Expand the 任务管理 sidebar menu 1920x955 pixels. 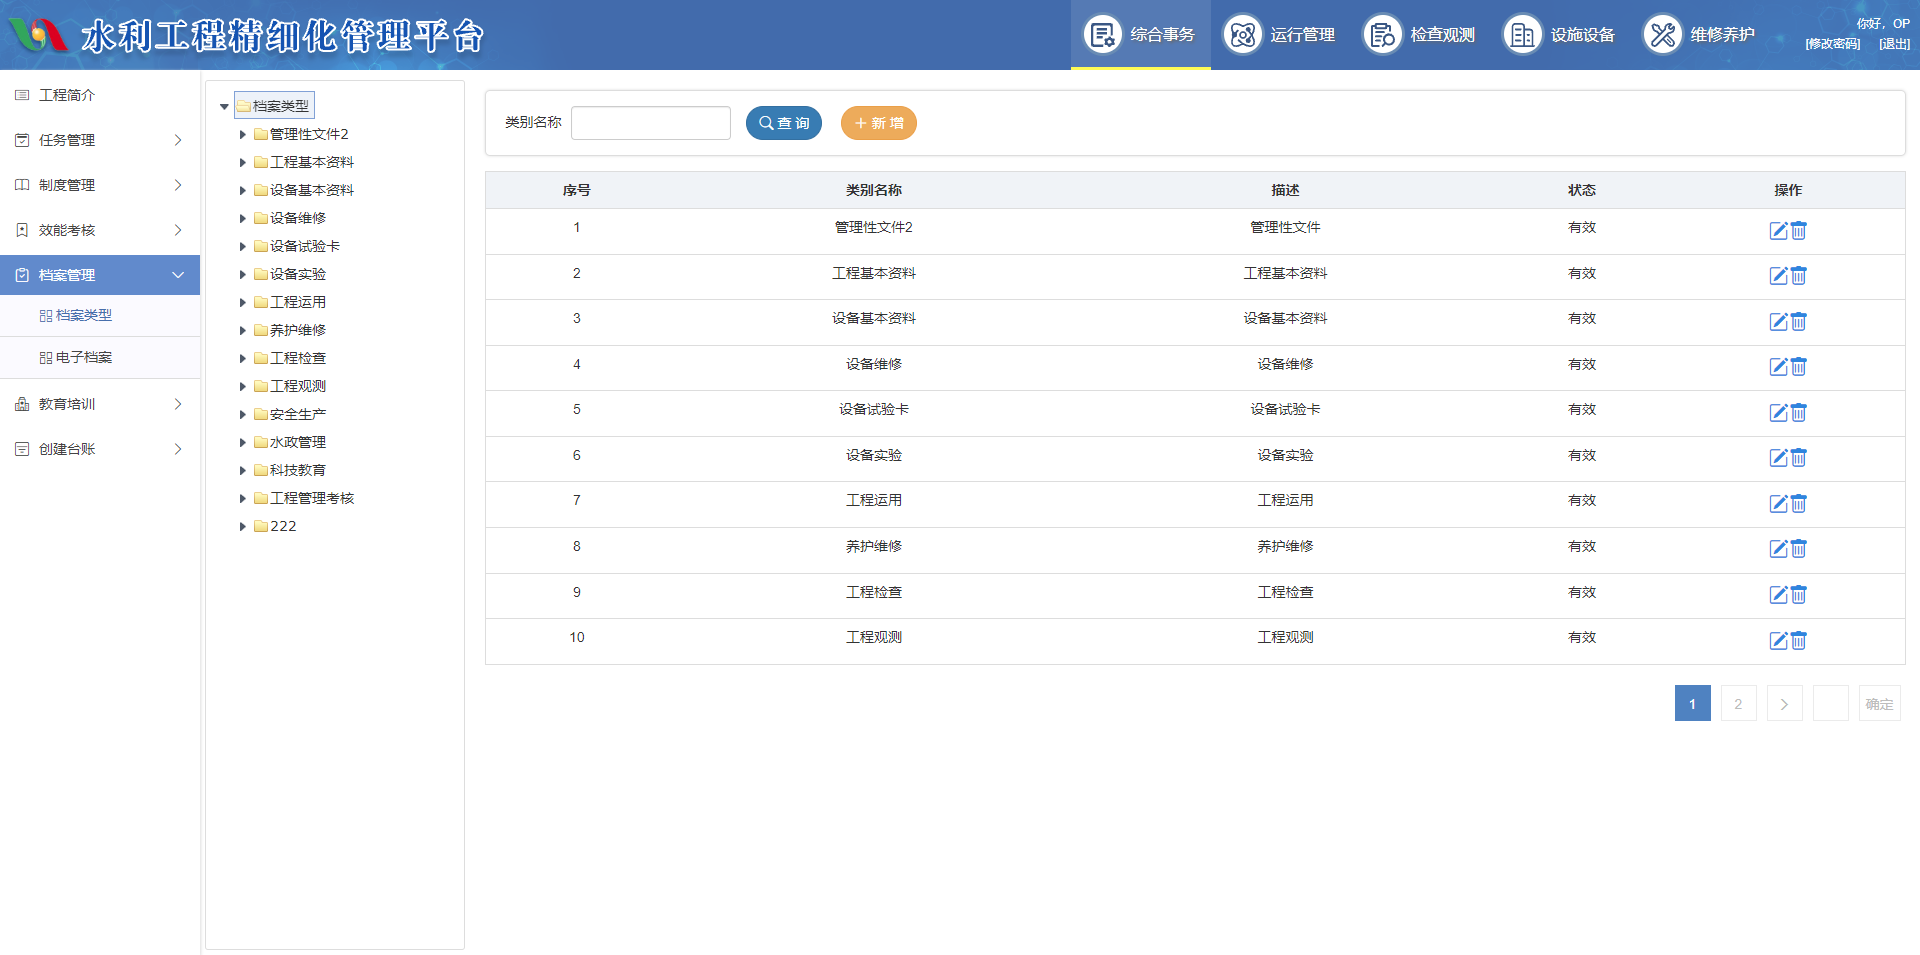click(x=99, y=140)
